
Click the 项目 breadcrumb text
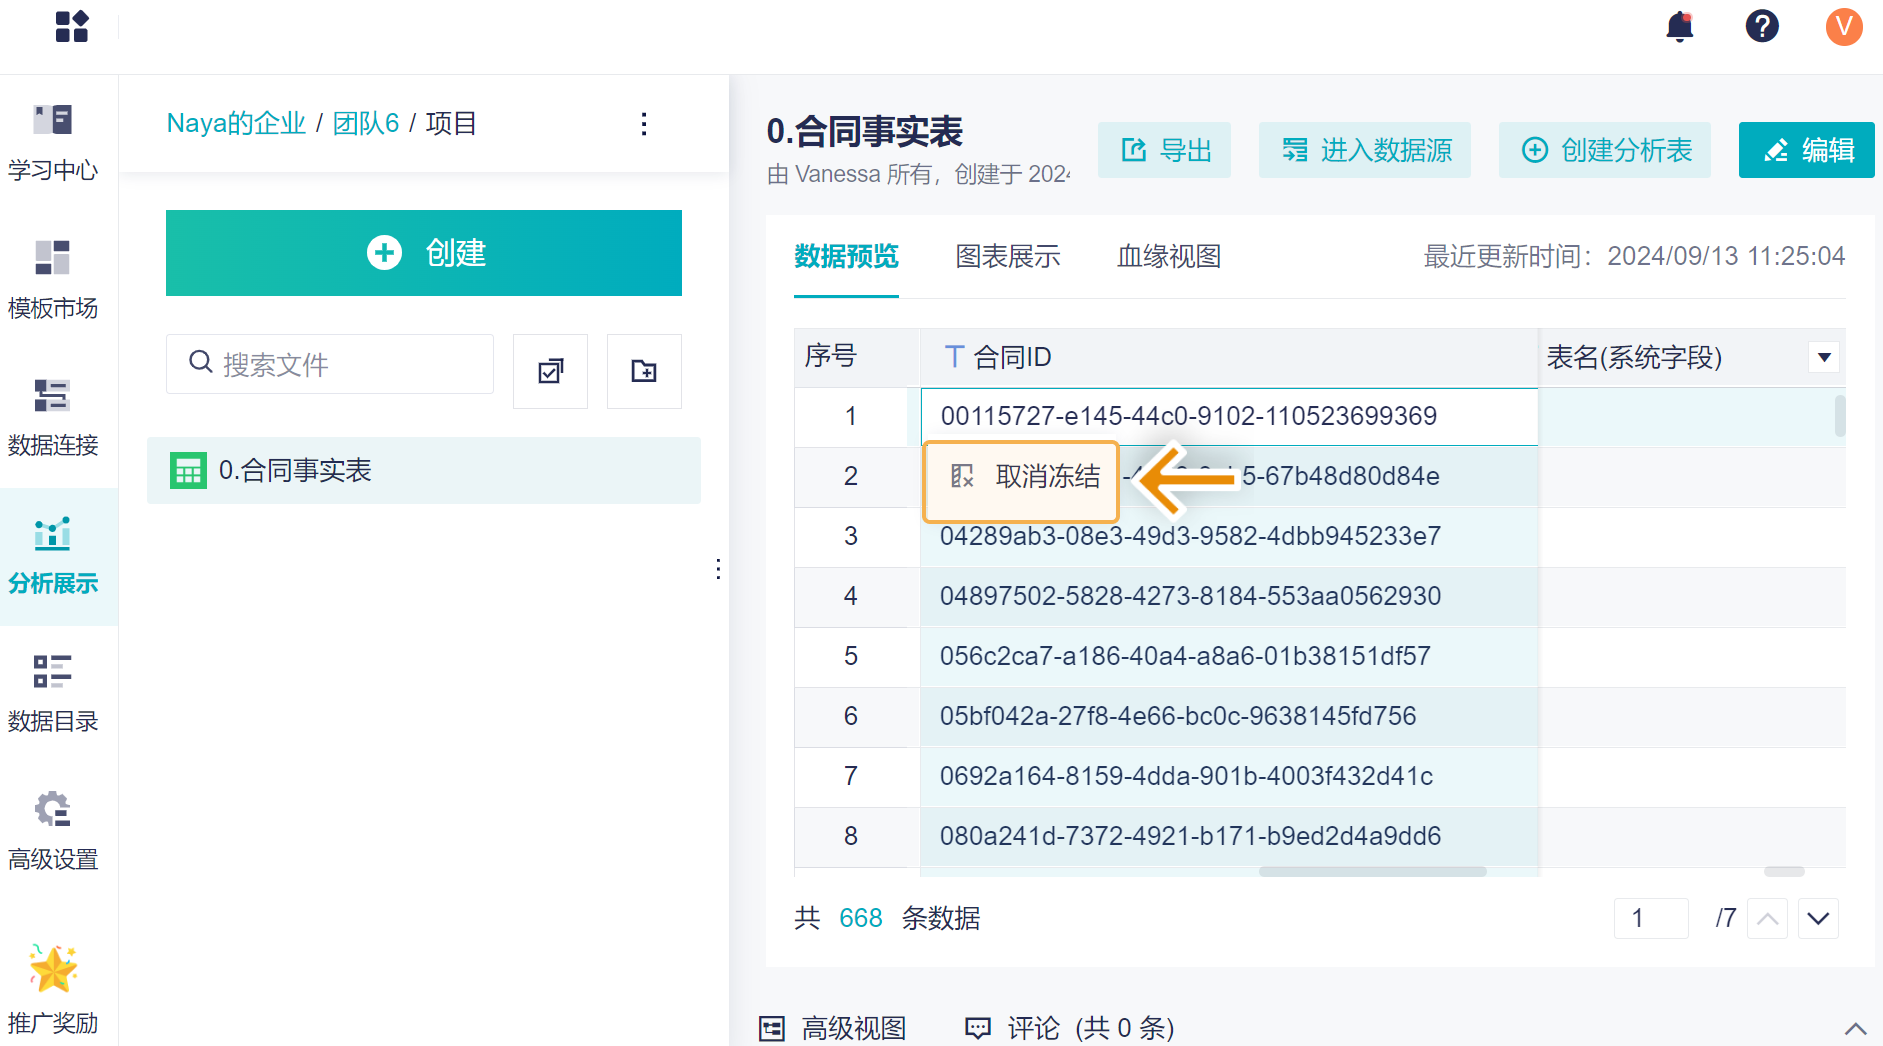coord(451,123)
